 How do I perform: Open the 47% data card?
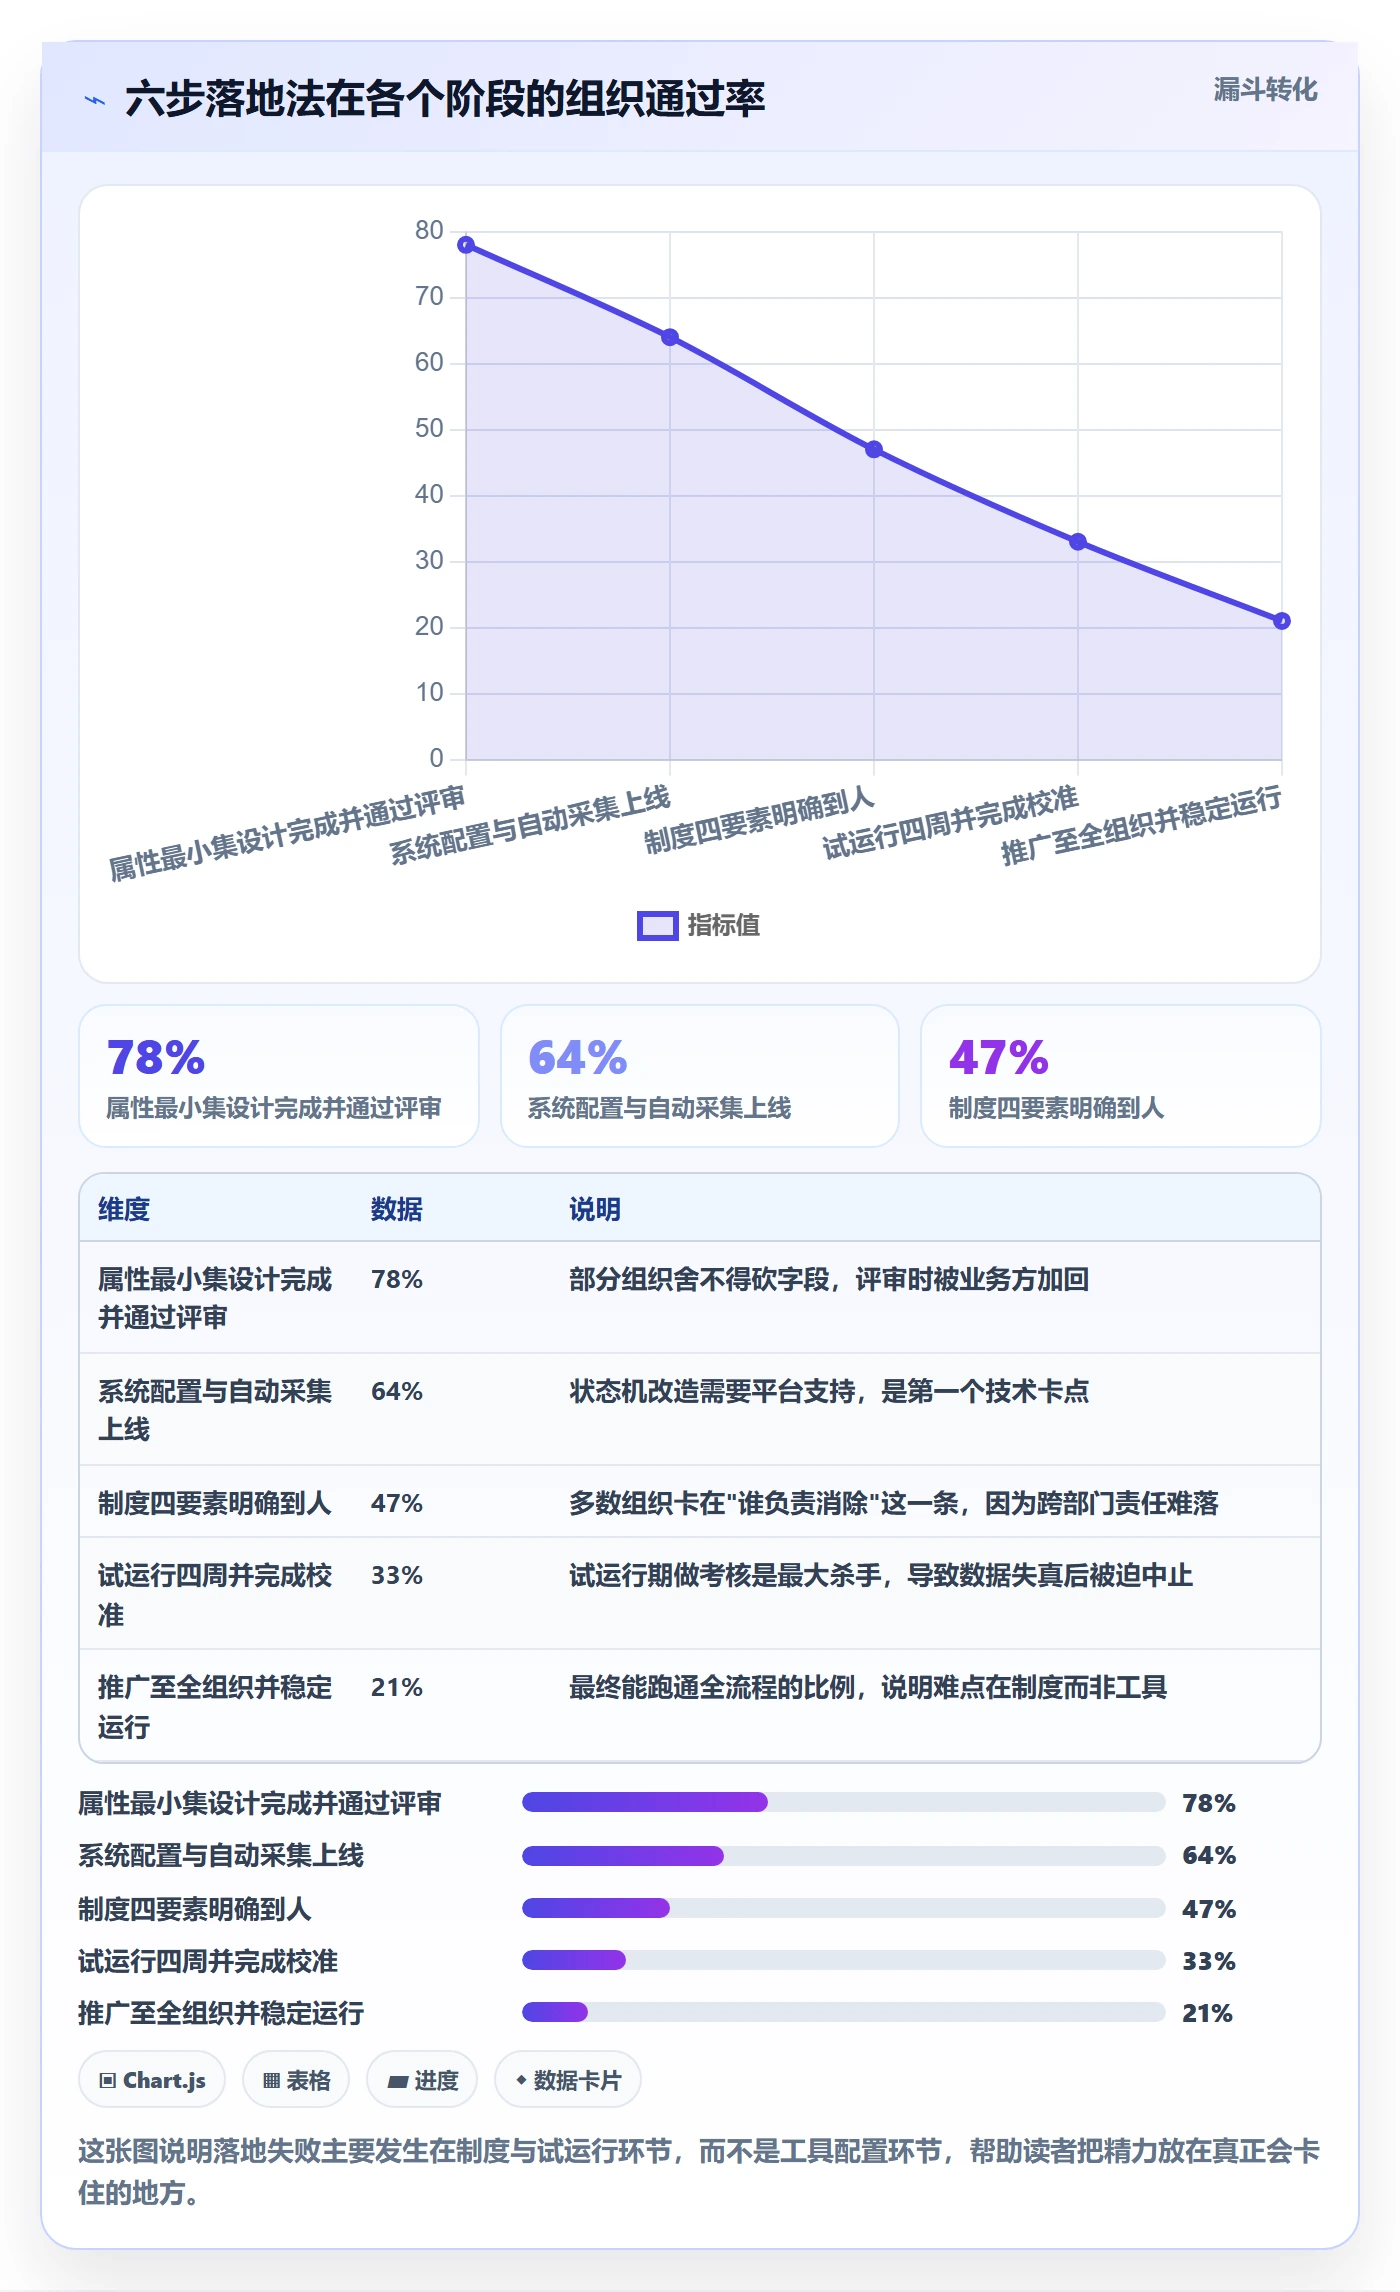1121,1076
